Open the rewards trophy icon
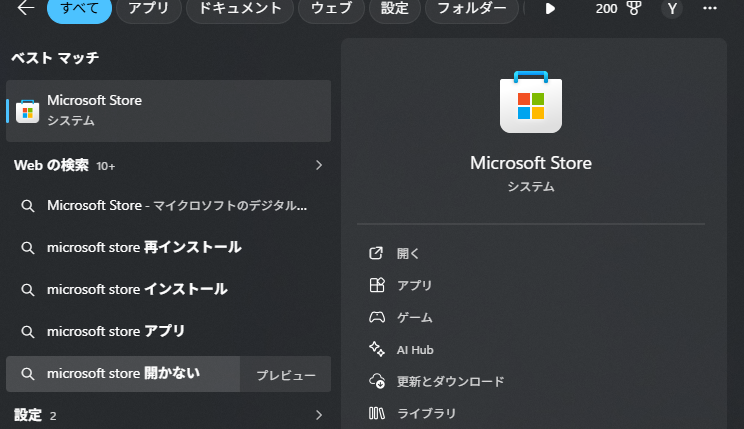Screen dimensions: 744x429 point(633,8)
